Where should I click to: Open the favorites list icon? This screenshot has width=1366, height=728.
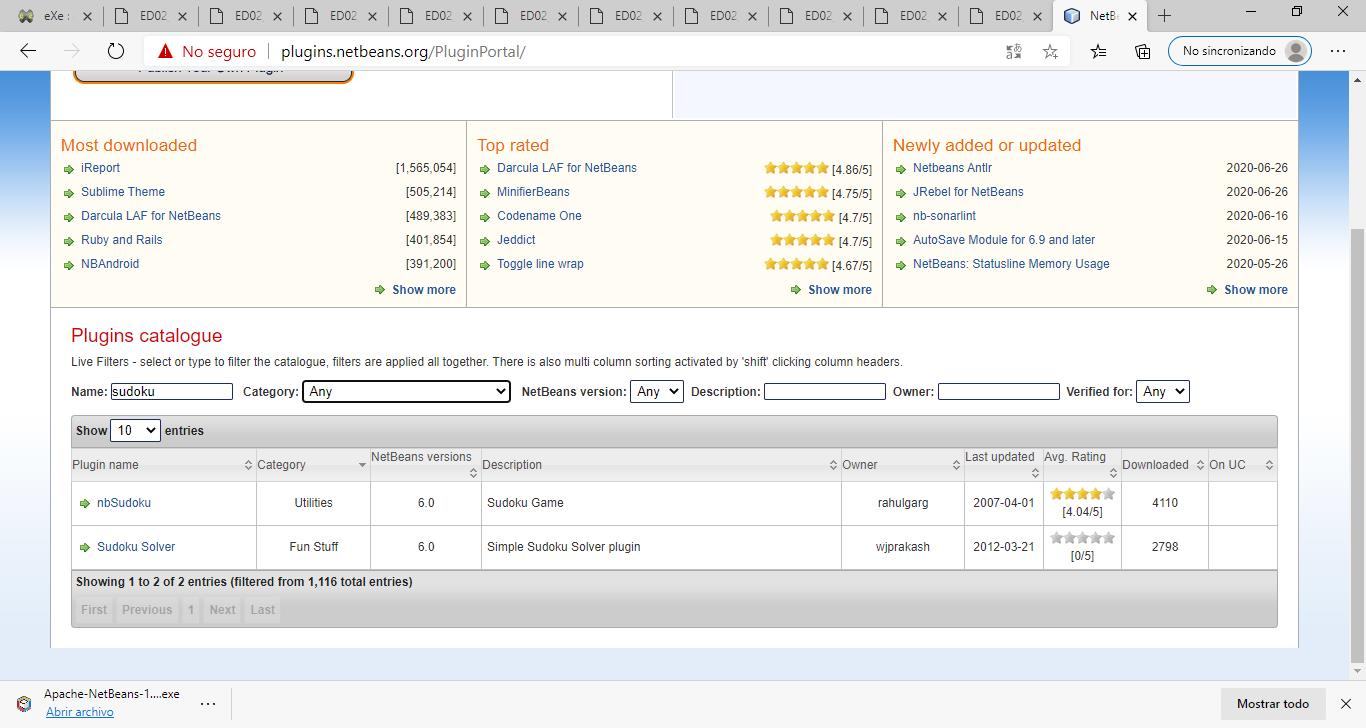coord(1098,51)
